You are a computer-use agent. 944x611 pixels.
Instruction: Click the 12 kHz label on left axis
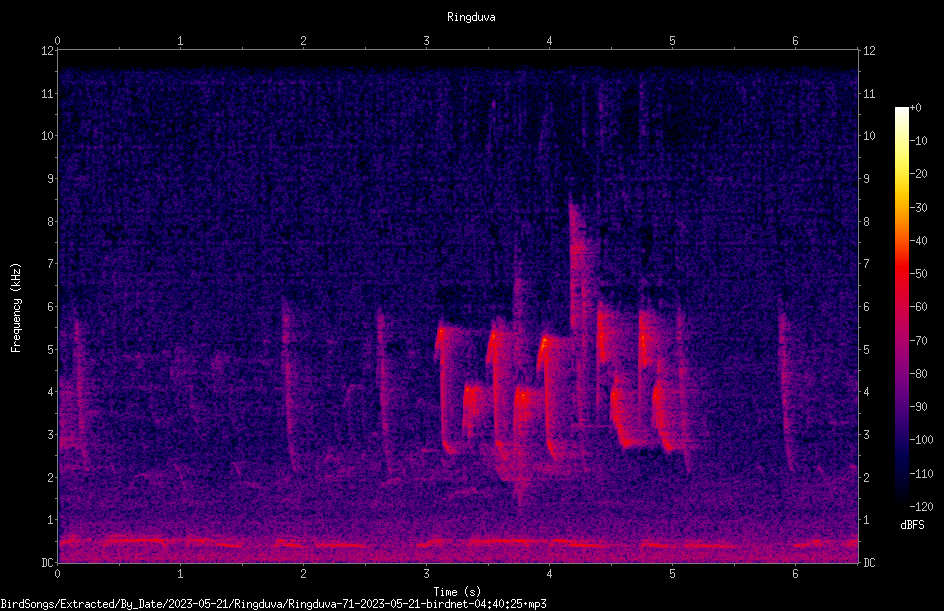(48, 51)
